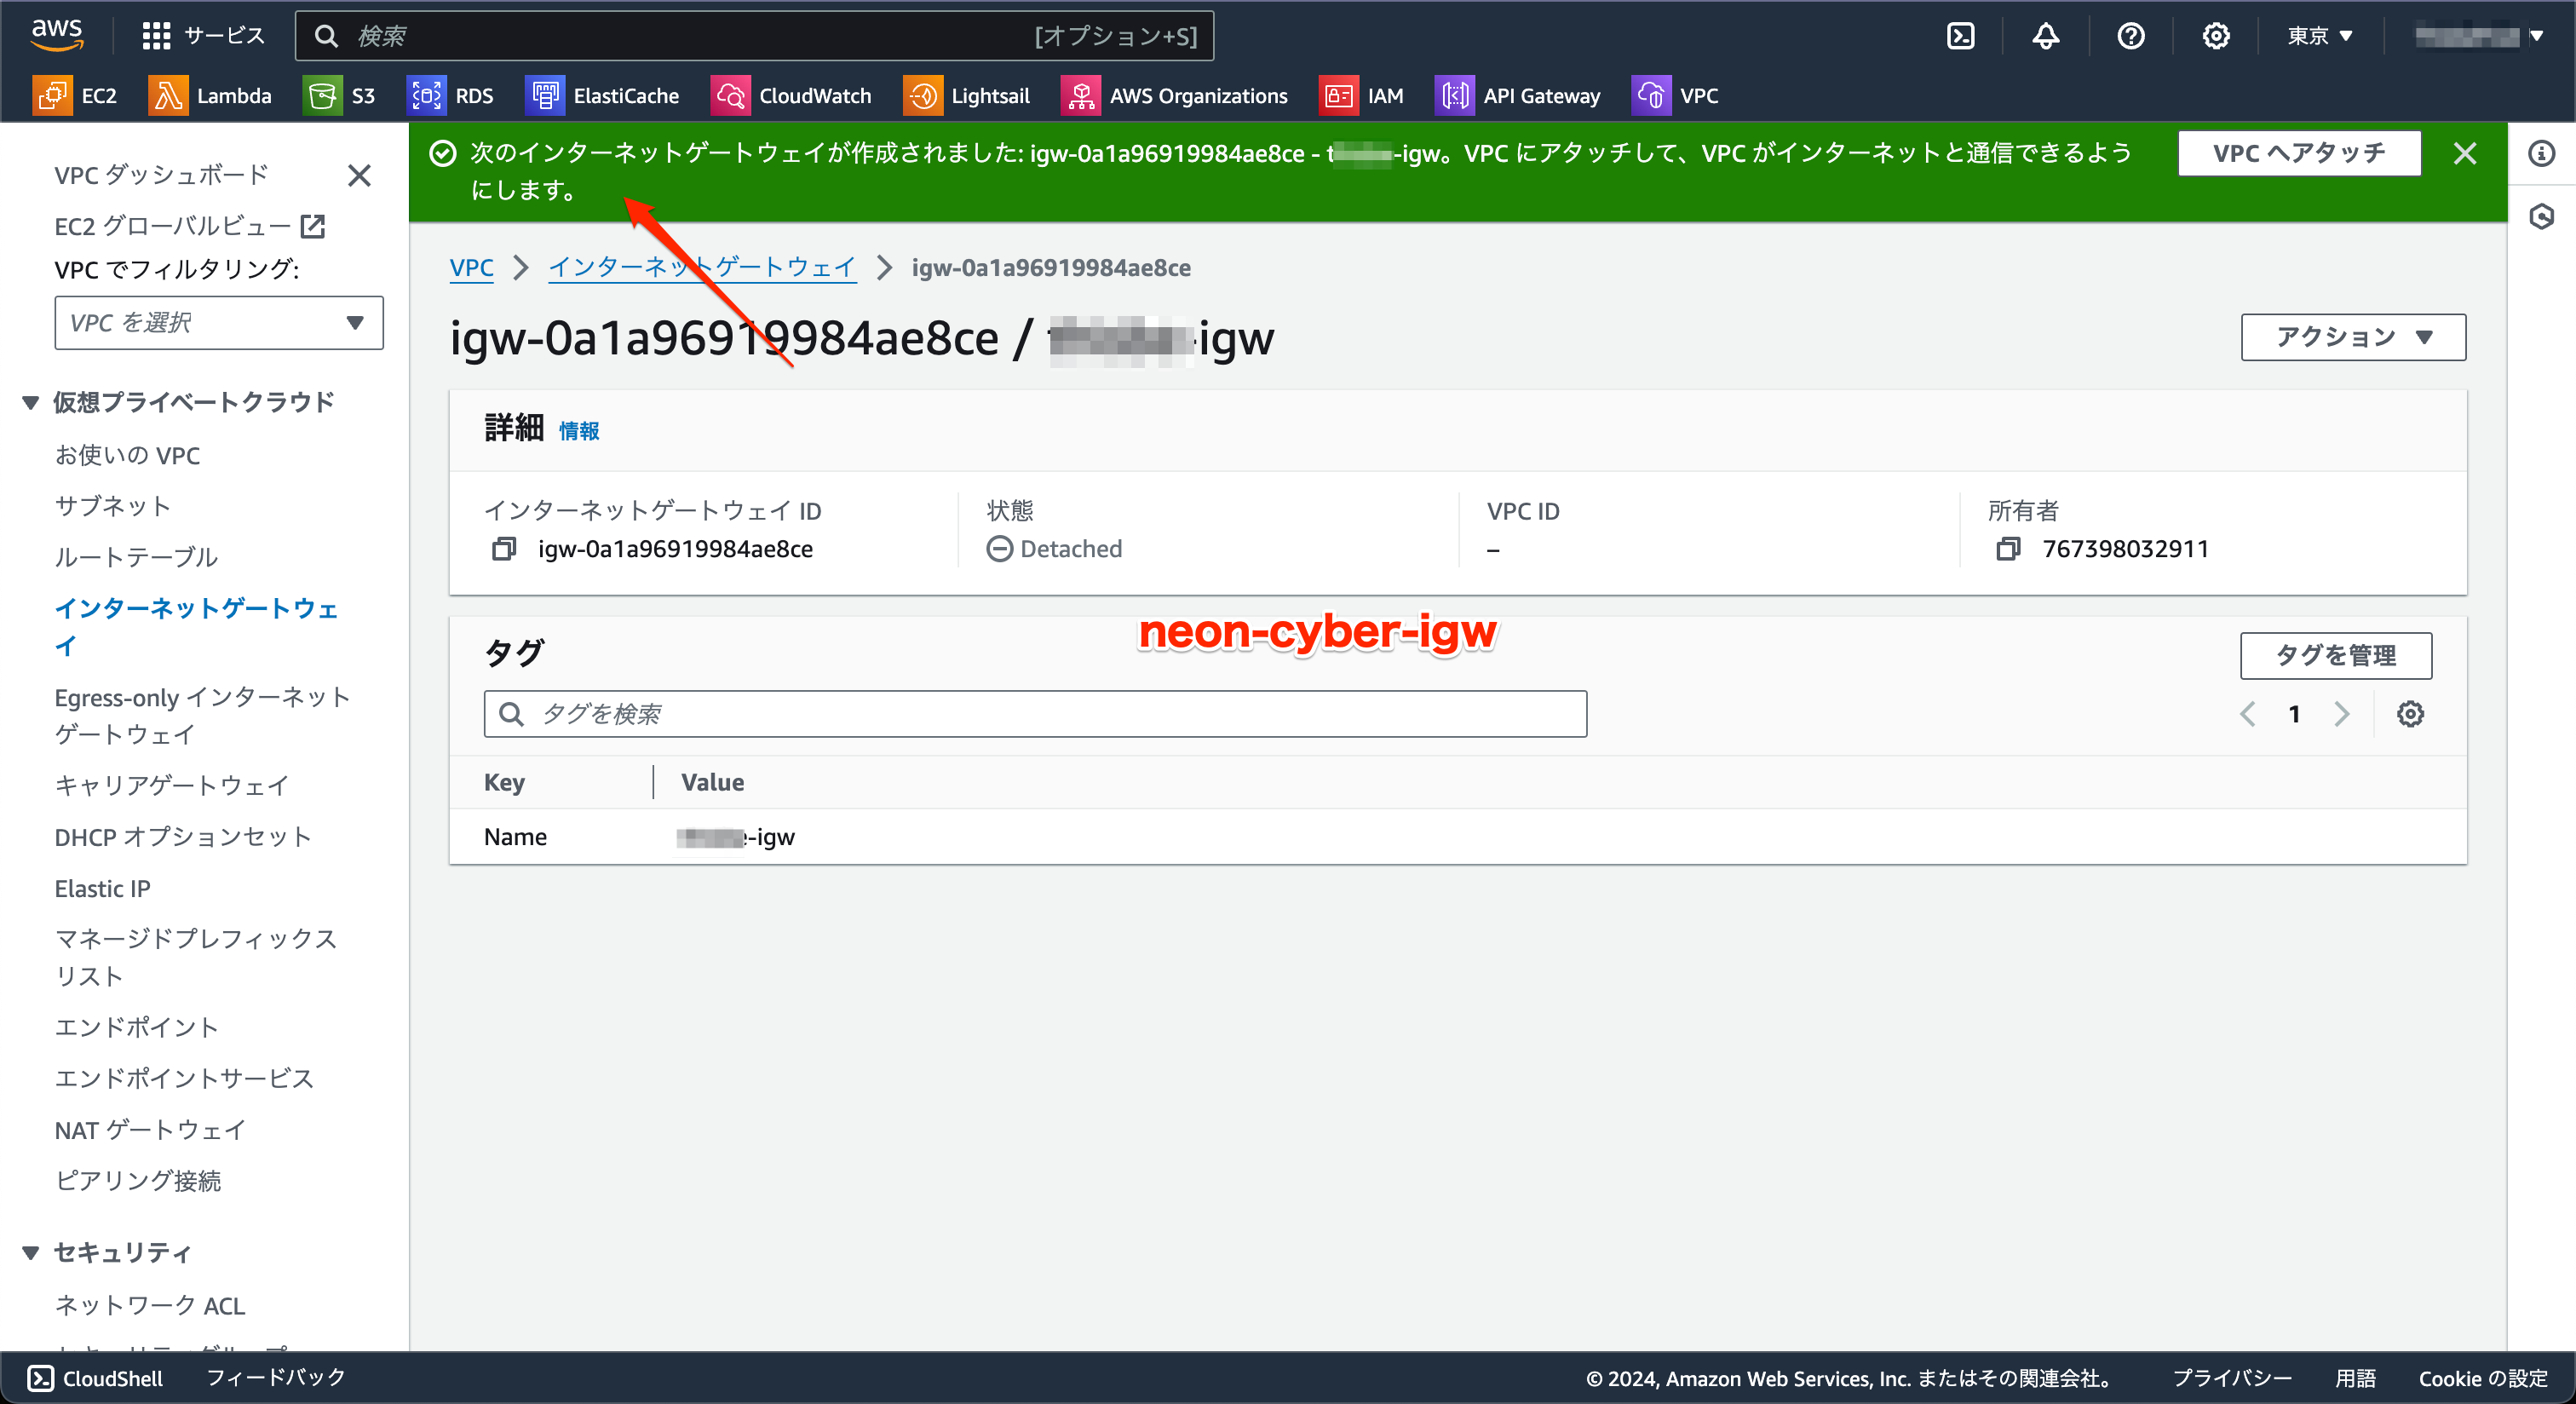Collapse the 仮想プライベートクラウド section

pos(31,402)
